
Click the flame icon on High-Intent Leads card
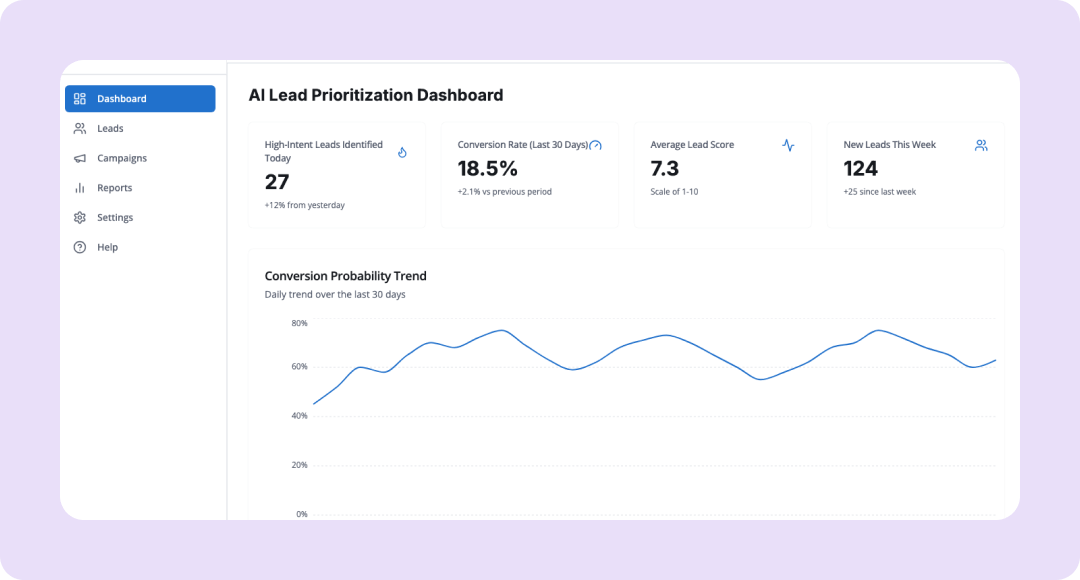tap(402, 152)
